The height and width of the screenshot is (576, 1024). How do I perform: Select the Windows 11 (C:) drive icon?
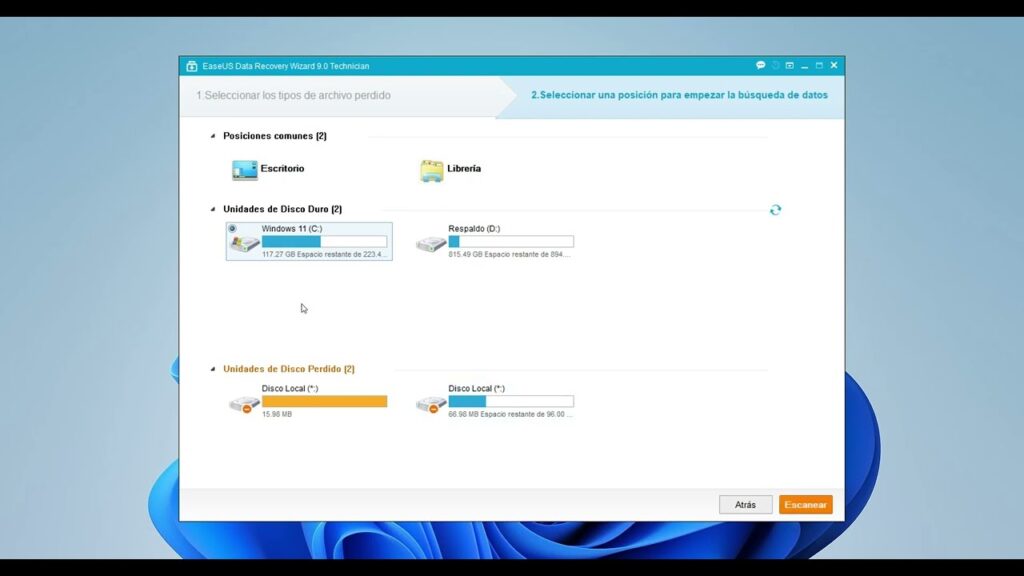pos(245,243)
